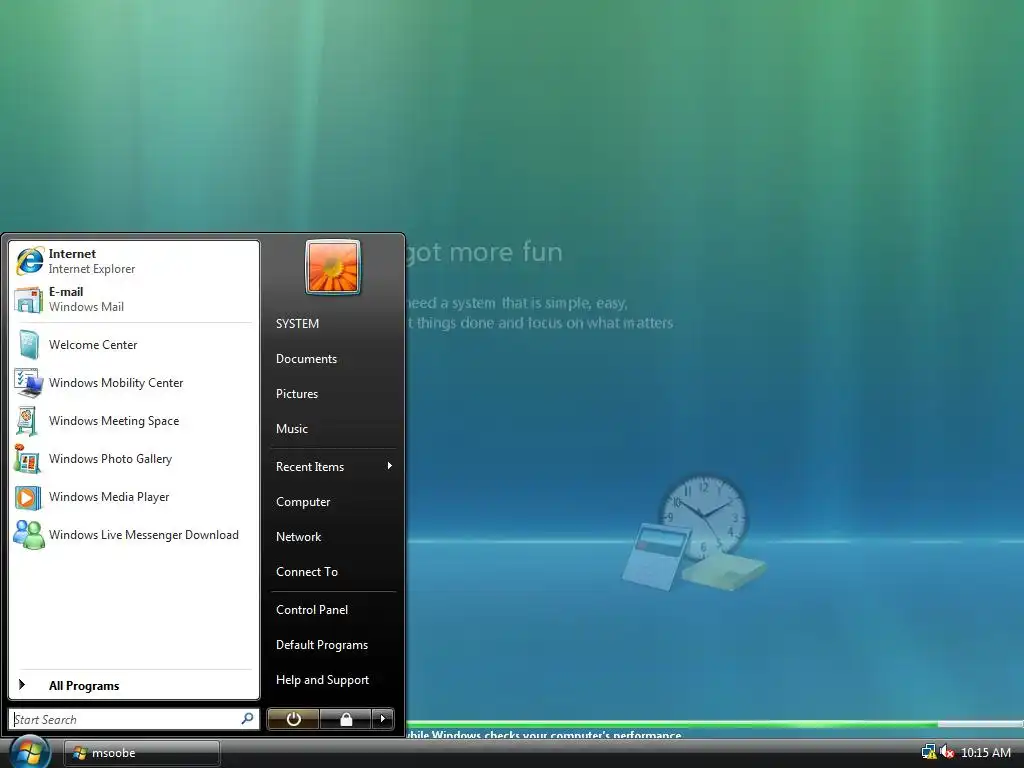The image size is (1024, 768).
Task: Click the green performance progress bar
Action: pyautogui.click(x=714, y=724)
